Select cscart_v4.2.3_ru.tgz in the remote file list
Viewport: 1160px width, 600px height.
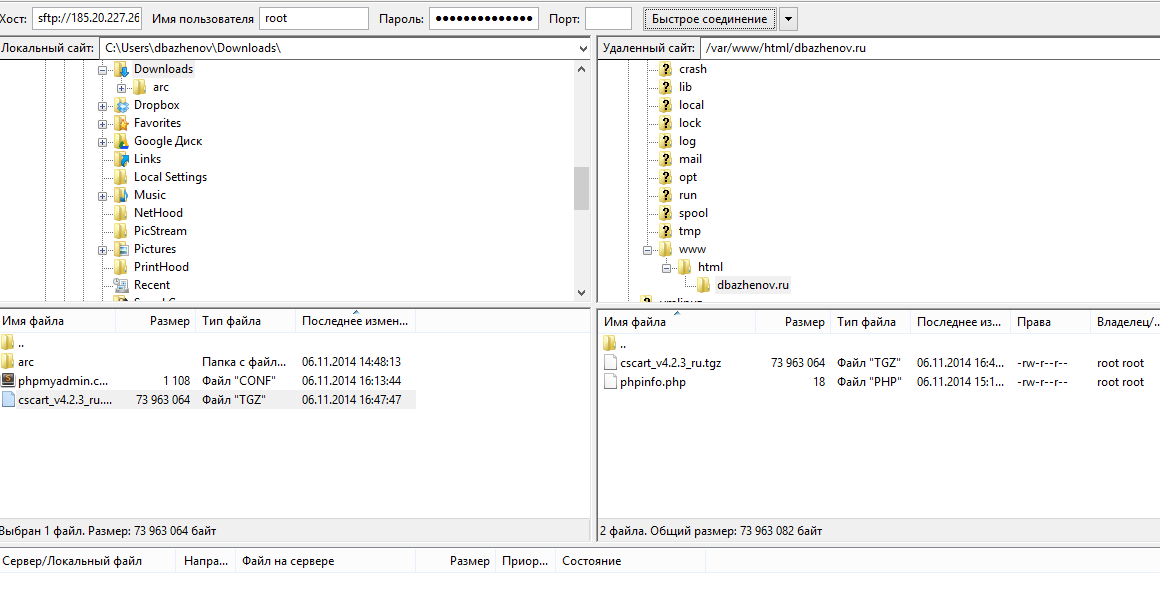pyautogui.click(x=670, y=363)
